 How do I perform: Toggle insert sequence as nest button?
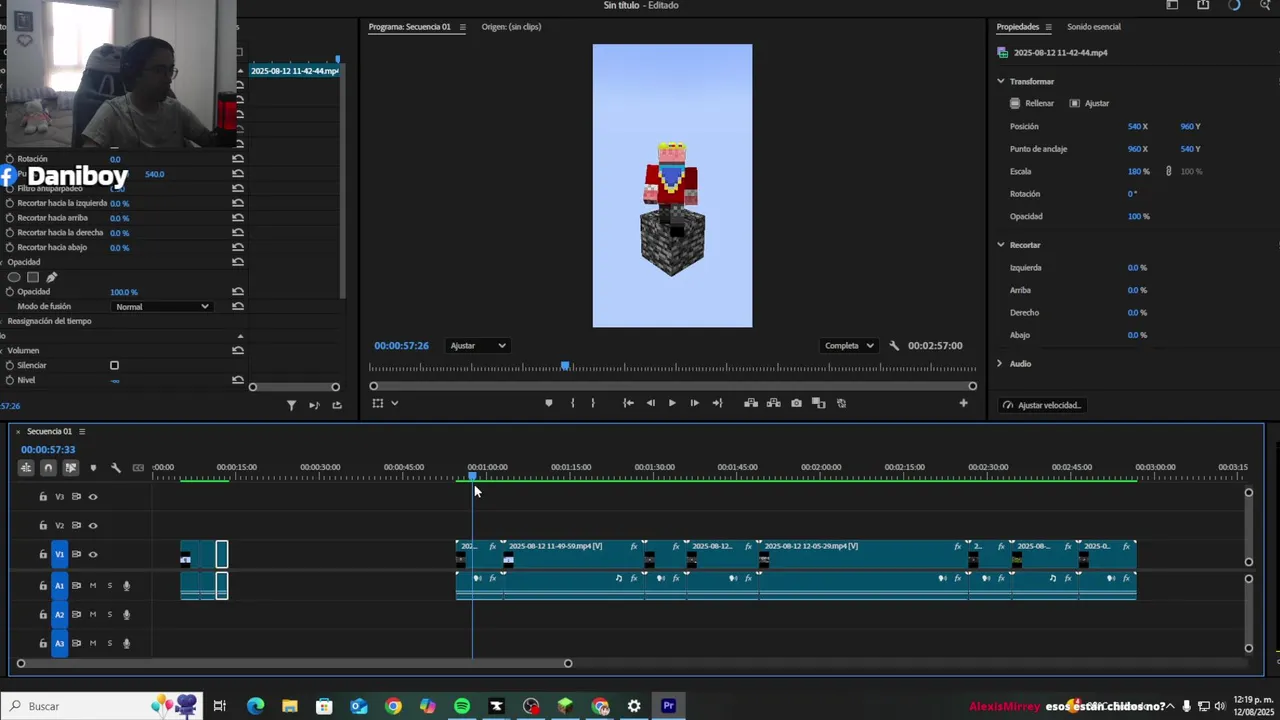pyautogui.click(x=26, y=468)
